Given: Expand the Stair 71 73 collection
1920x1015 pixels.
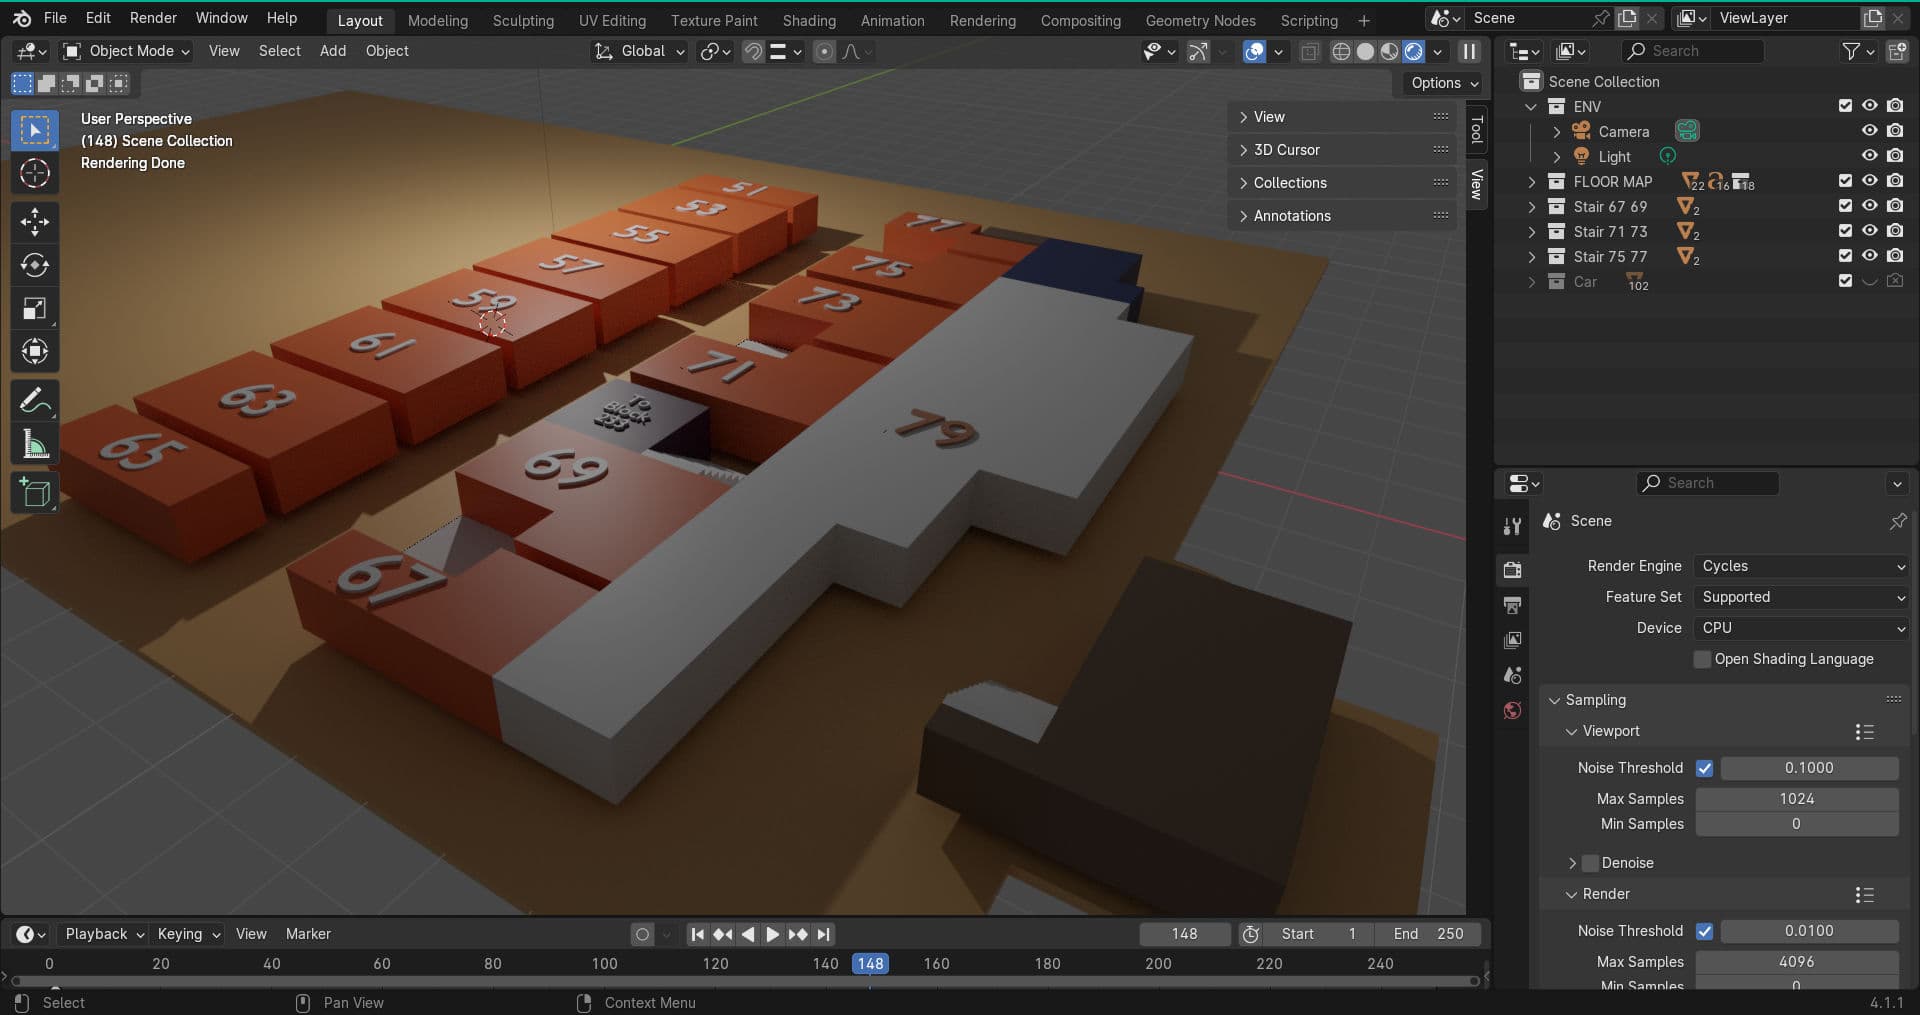Looking at the screenshot, I should (x=1531, y=232).
